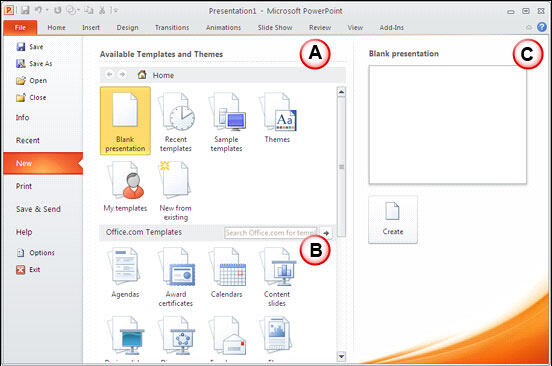Click the Home breadcrumb label

[163, 75]
